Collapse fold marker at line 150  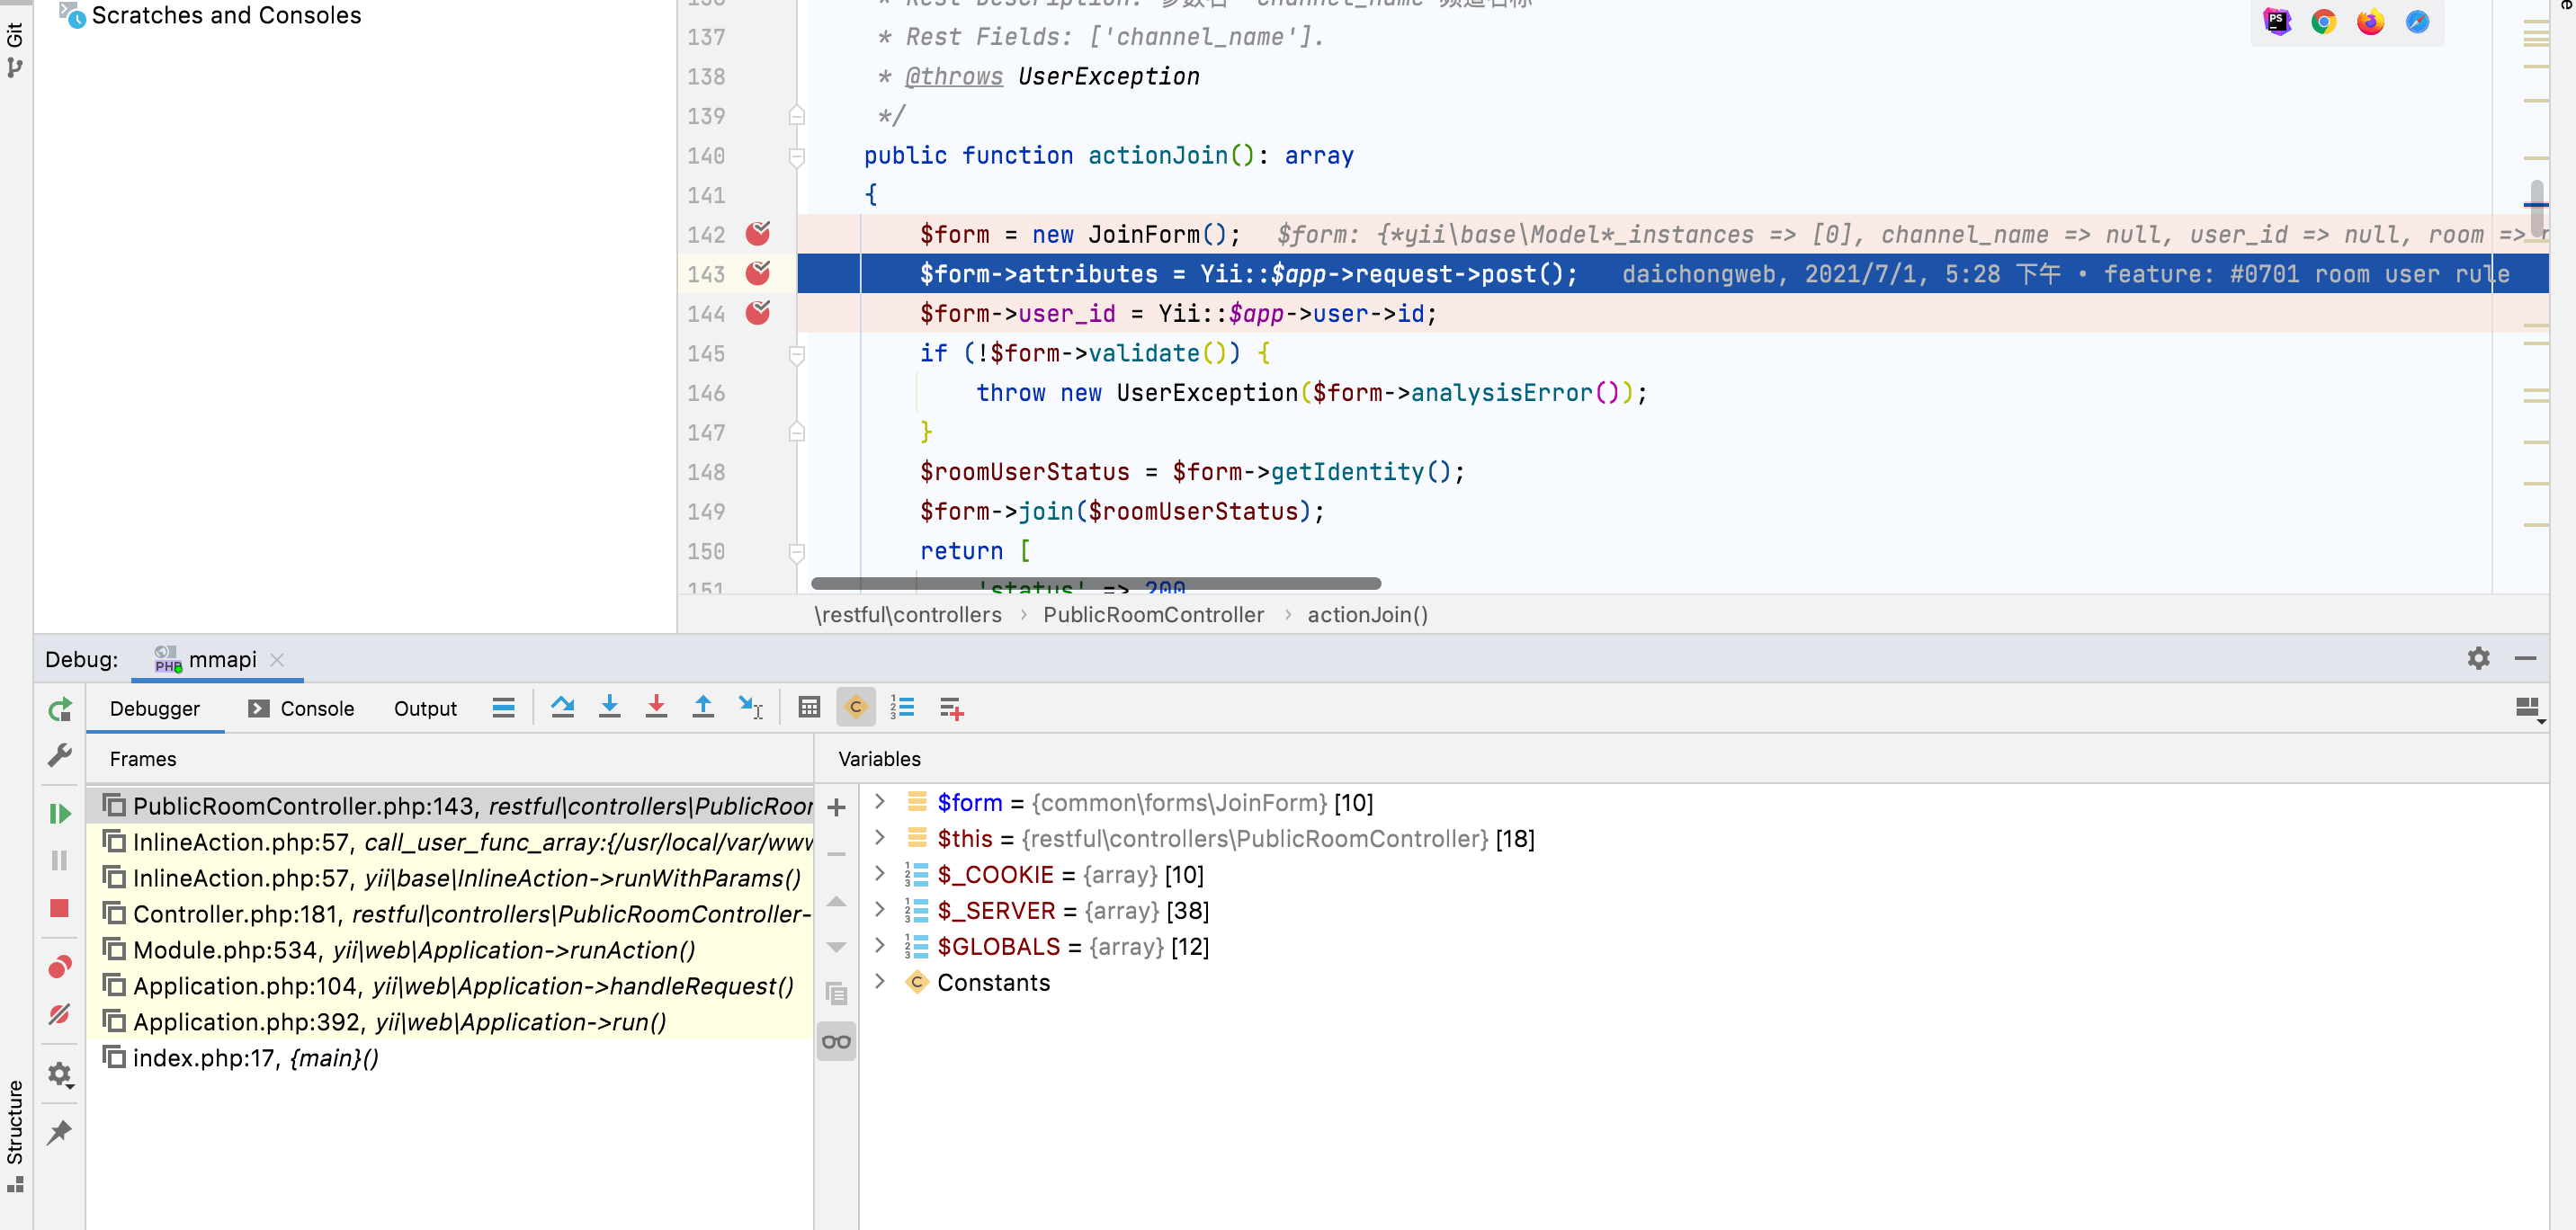click(x=797, y=553)
